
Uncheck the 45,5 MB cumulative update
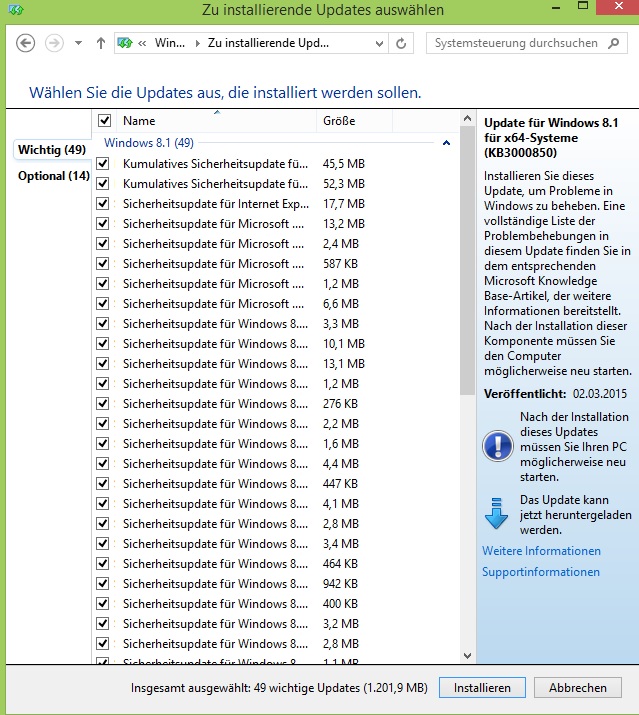[x=103, y=164]
